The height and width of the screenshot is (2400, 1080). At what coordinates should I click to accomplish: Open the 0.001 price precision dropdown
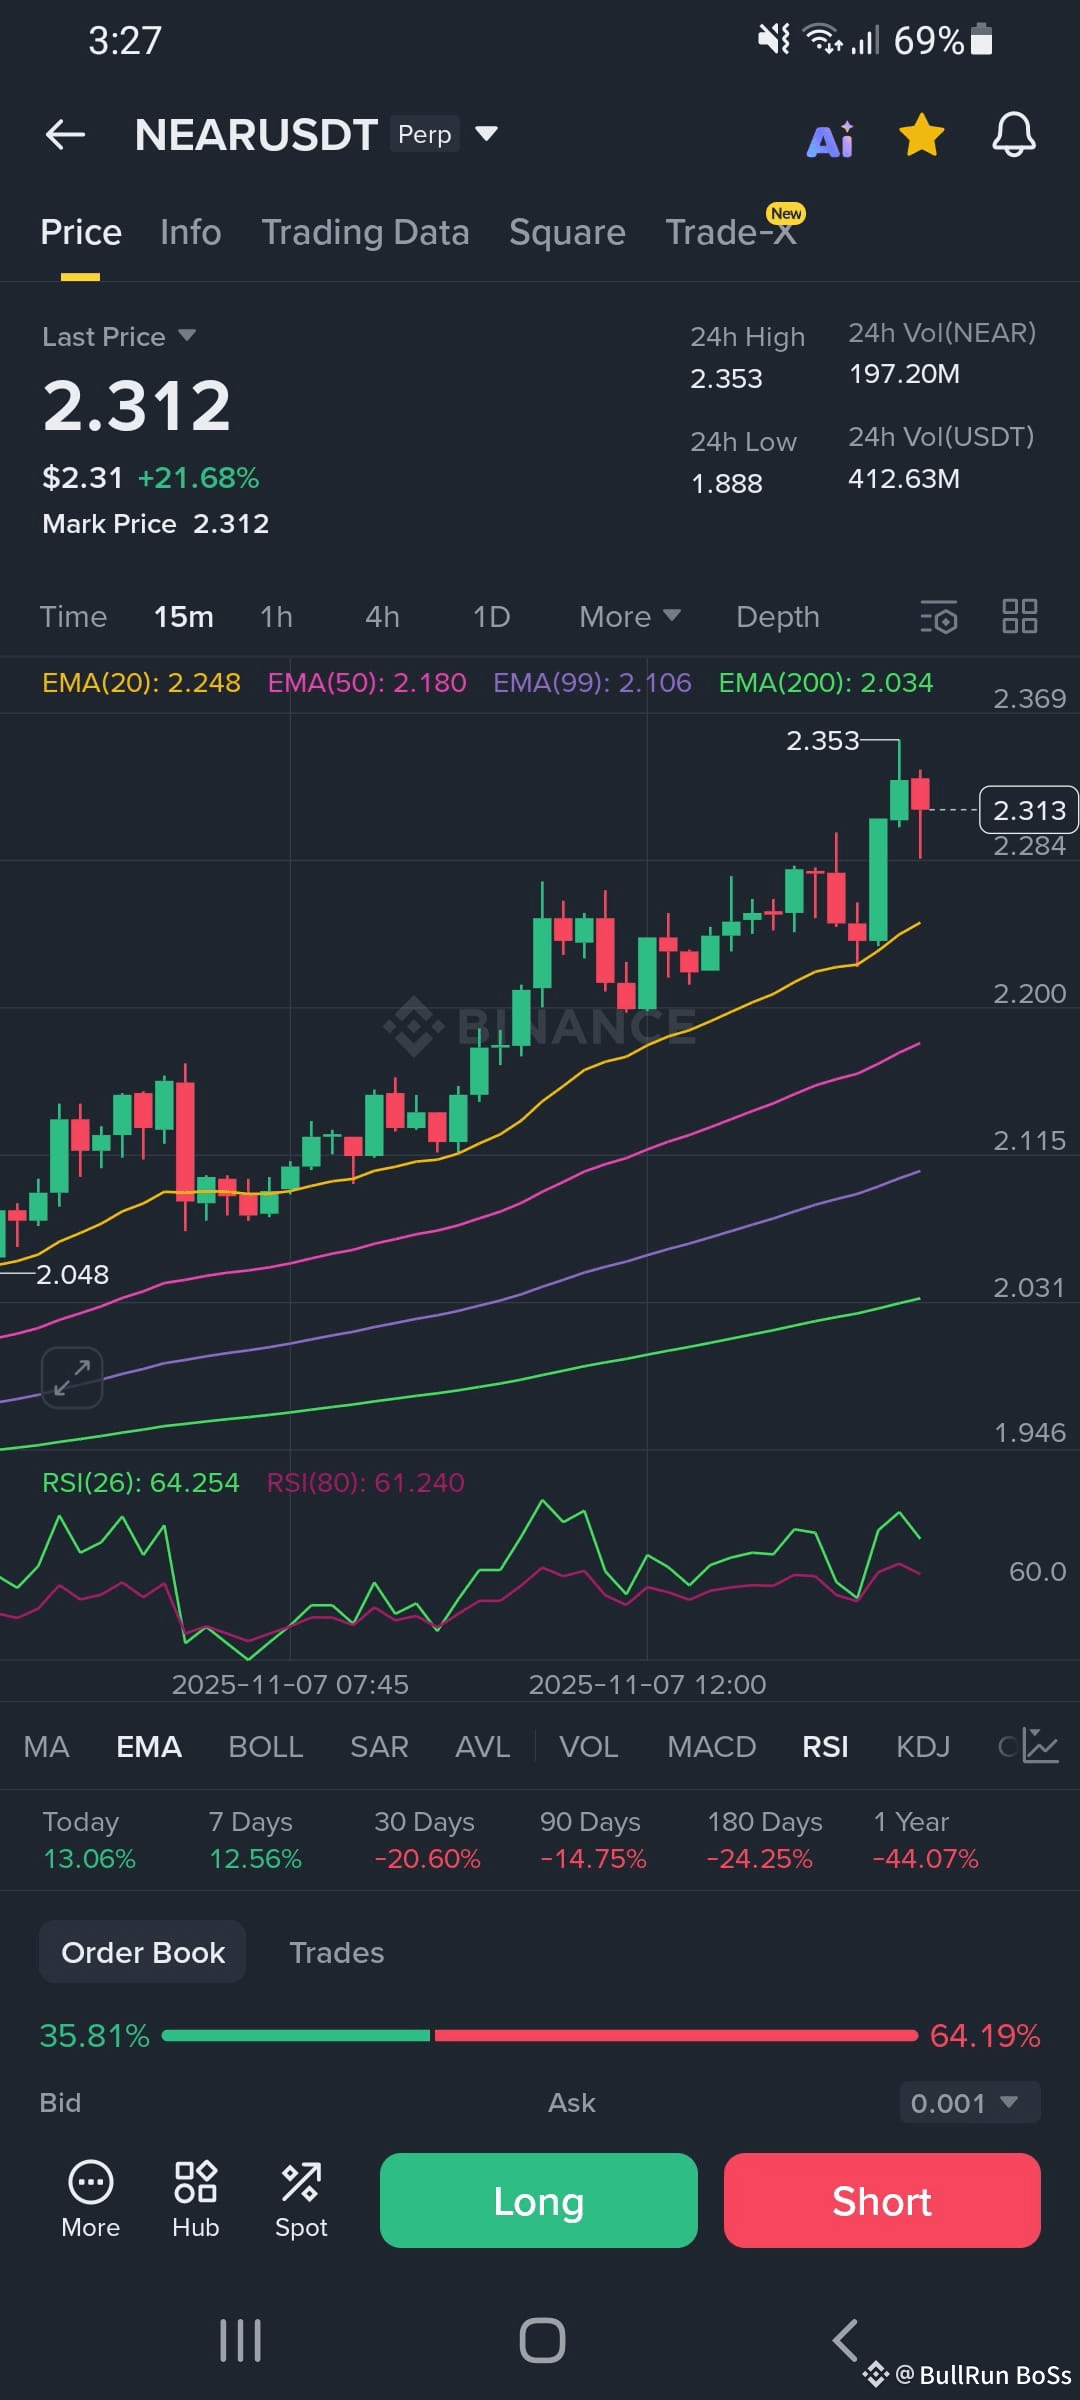[969, 2102]
